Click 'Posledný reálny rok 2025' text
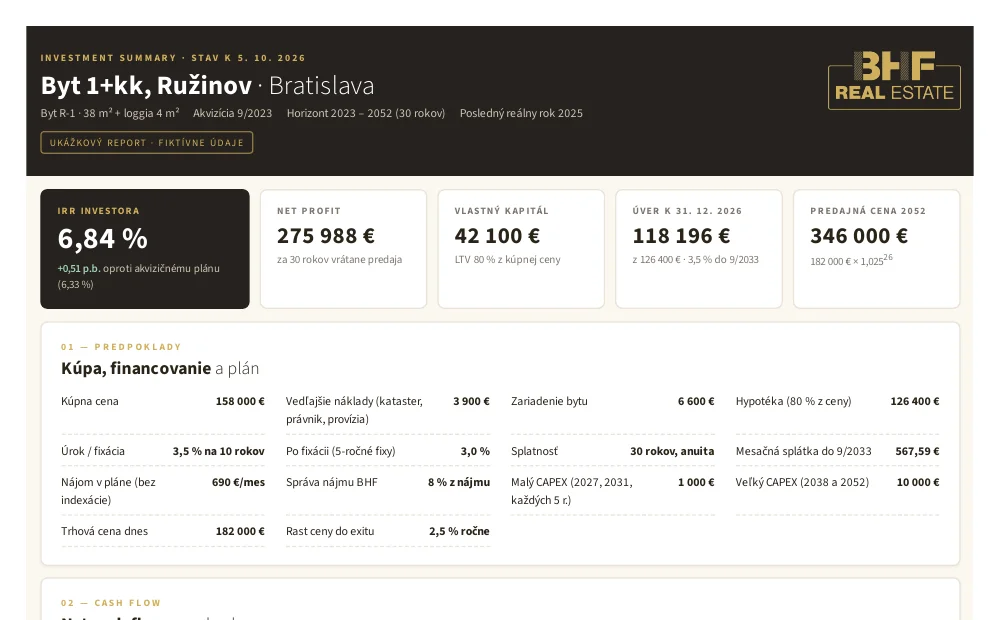The height and width of the screenshot is (620, 1000). [521, 114]
